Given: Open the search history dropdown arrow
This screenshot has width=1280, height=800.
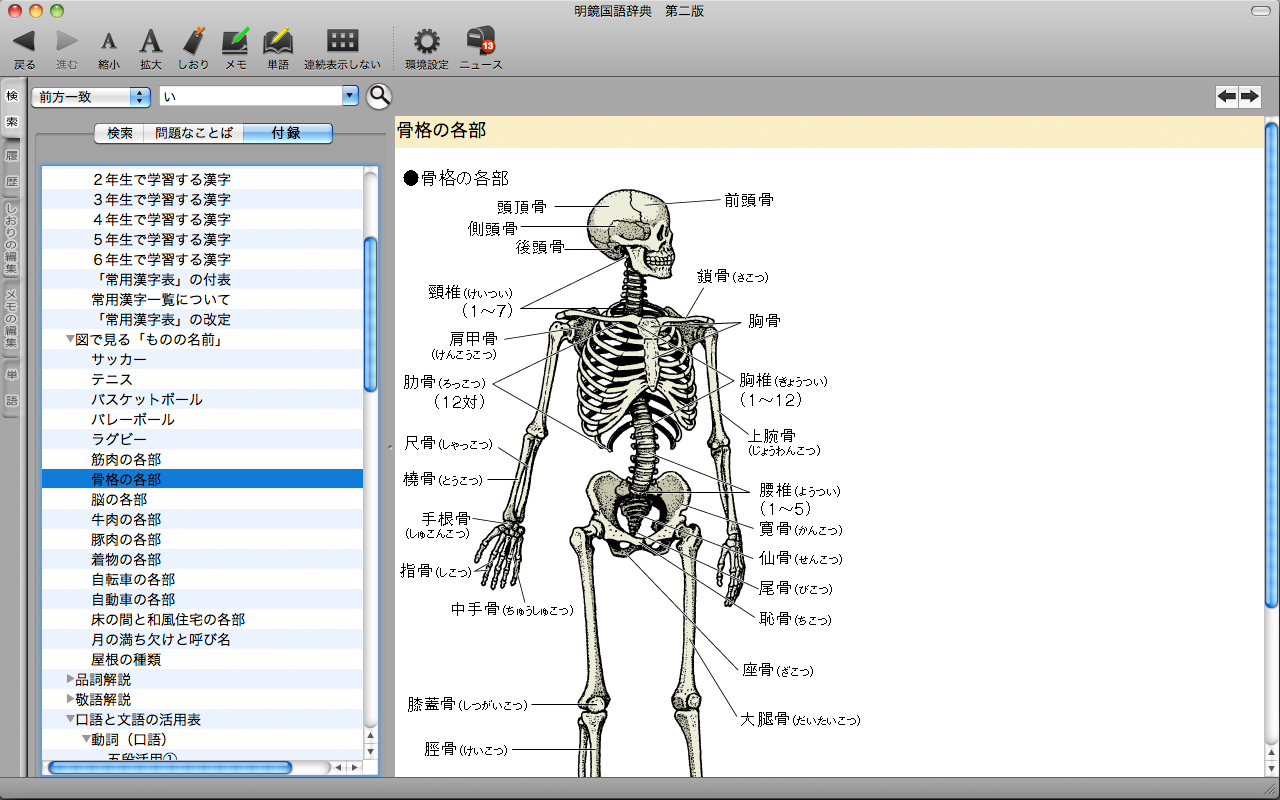Looking at the screenshot, I should coord(350,96).
